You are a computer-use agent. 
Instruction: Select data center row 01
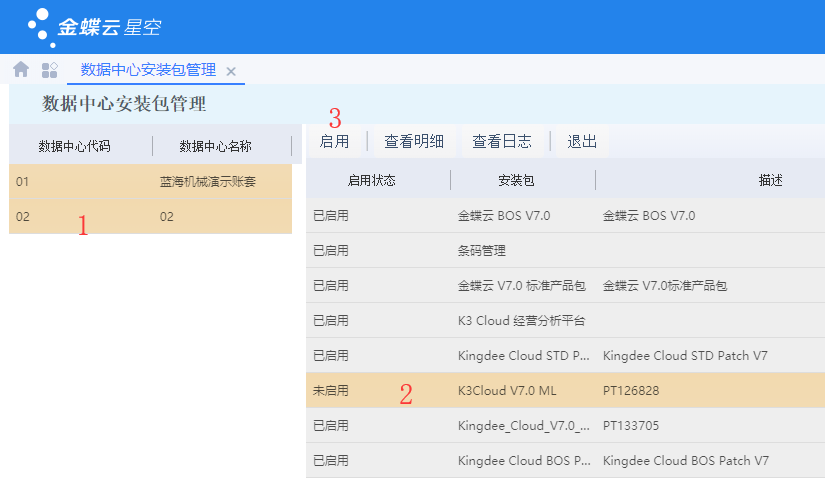point(150,182)
